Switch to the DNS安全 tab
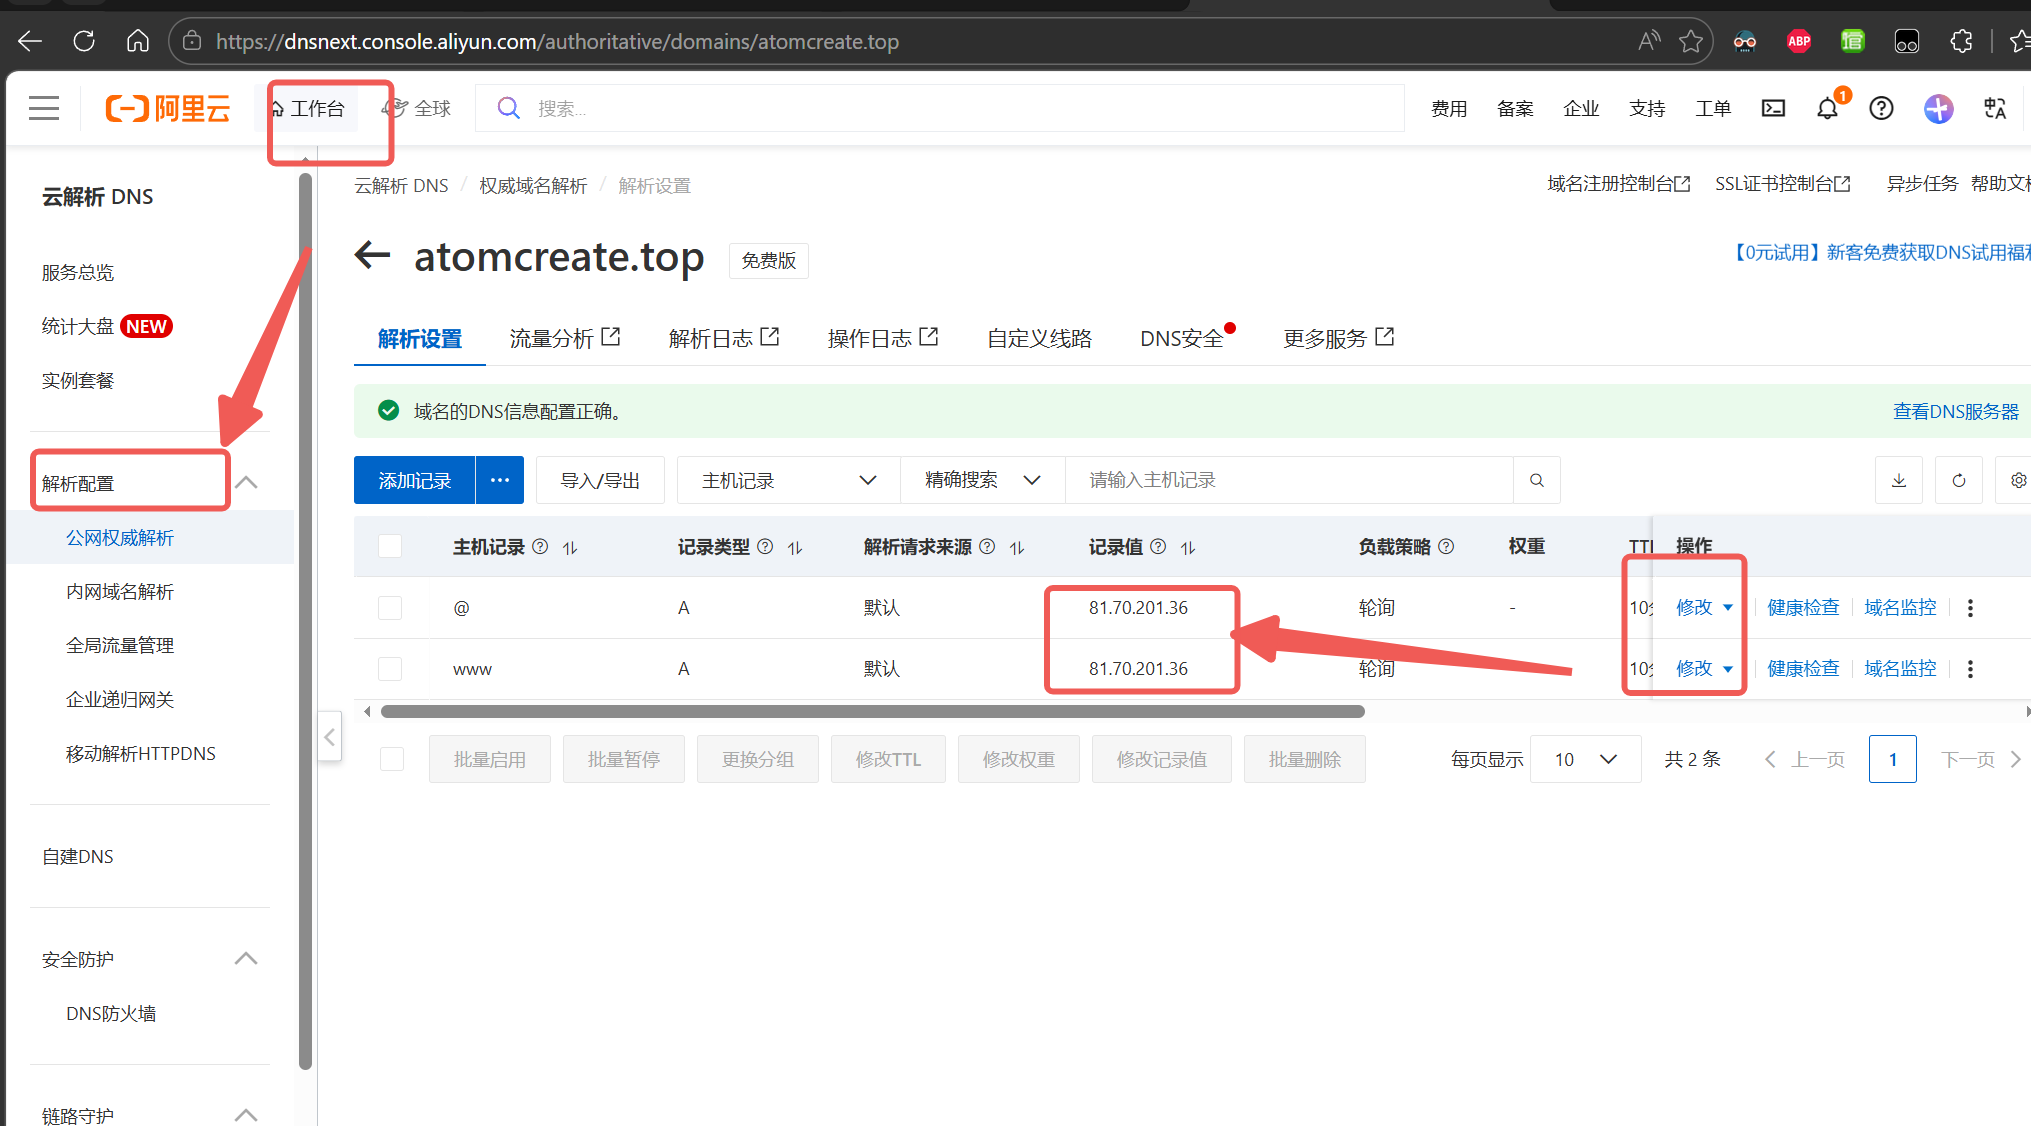The image size is (2031, 1126). click(1182, 339)
